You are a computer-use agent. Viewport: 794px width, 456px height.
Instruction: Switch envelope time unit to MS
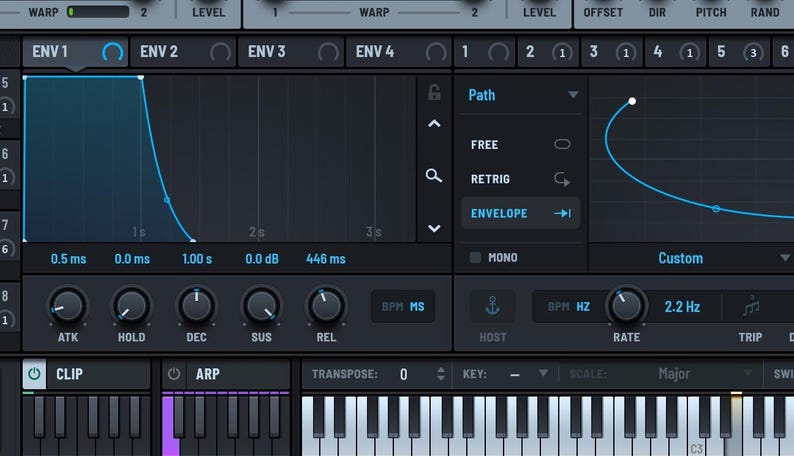pos(417,307)
